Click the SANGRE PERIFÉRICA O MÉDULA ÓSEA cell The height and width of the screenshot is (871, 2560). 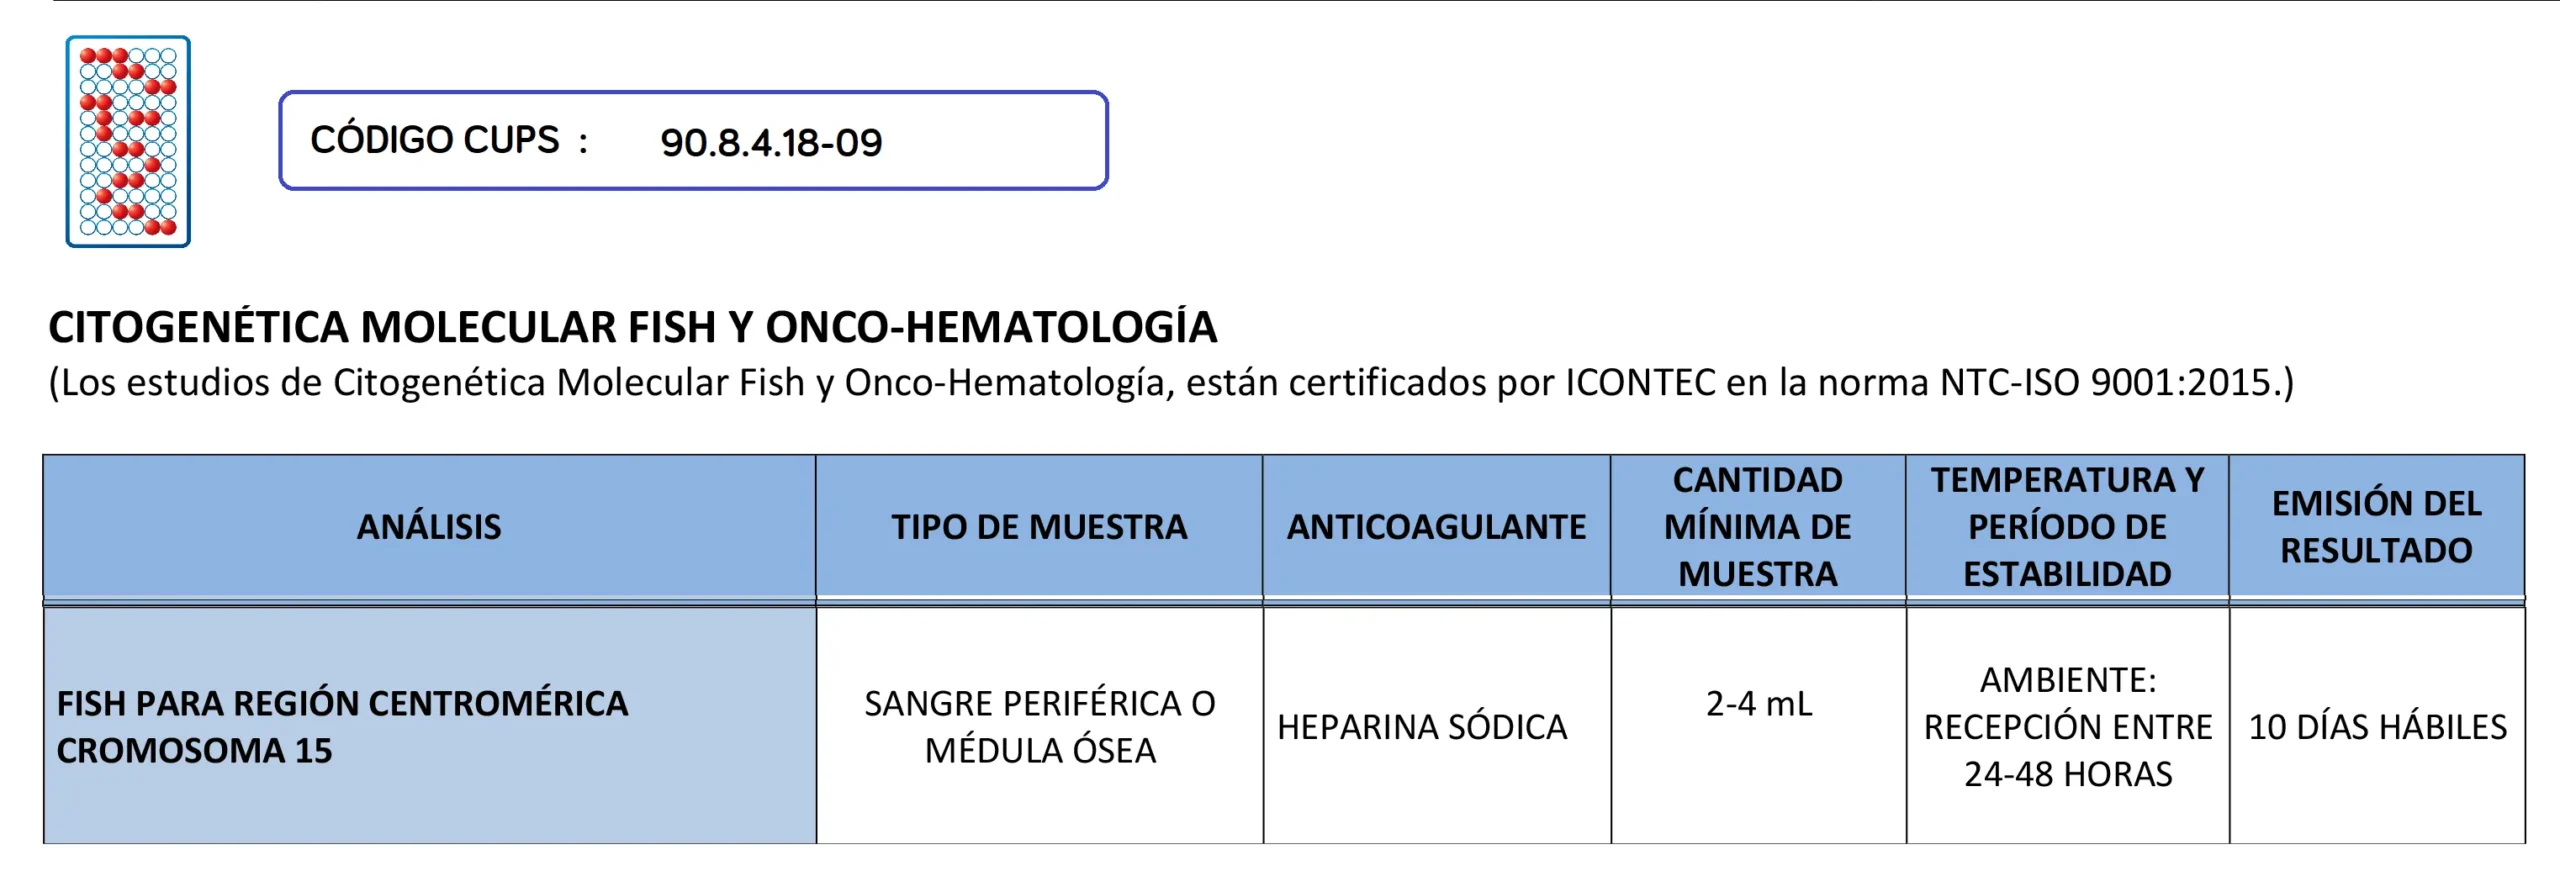click(x=1039, y=727)
